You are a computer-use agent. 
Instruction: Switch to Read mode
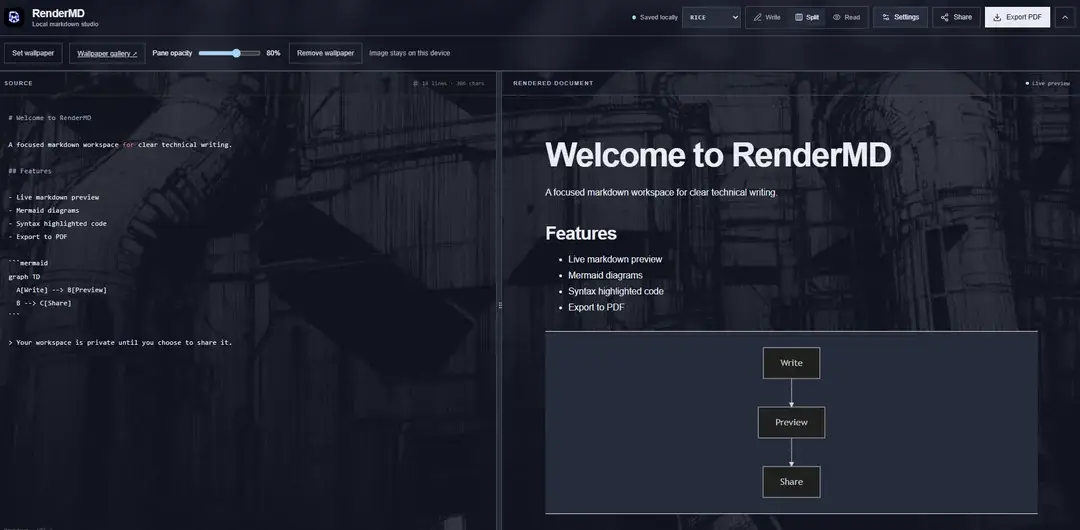tap(847, 17)
